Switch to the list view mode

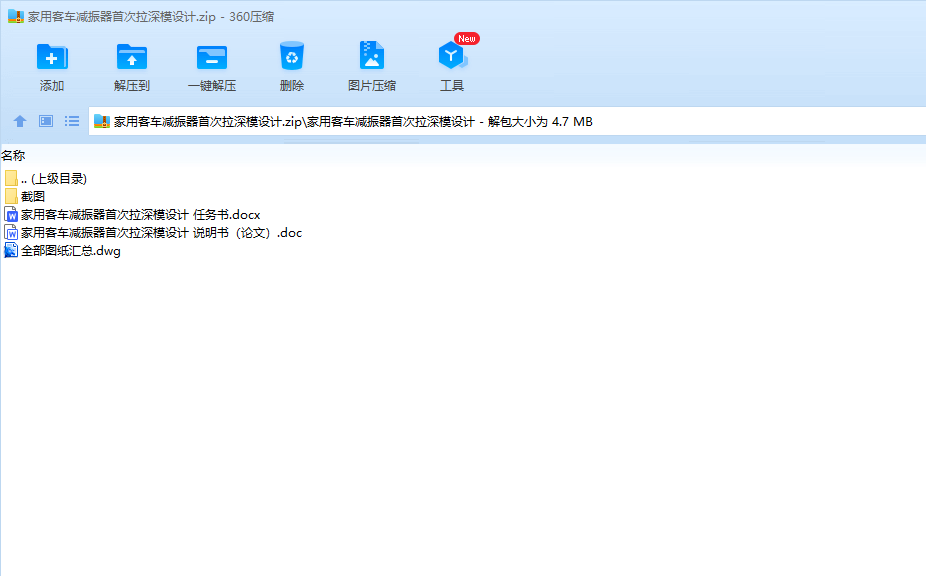72,121
